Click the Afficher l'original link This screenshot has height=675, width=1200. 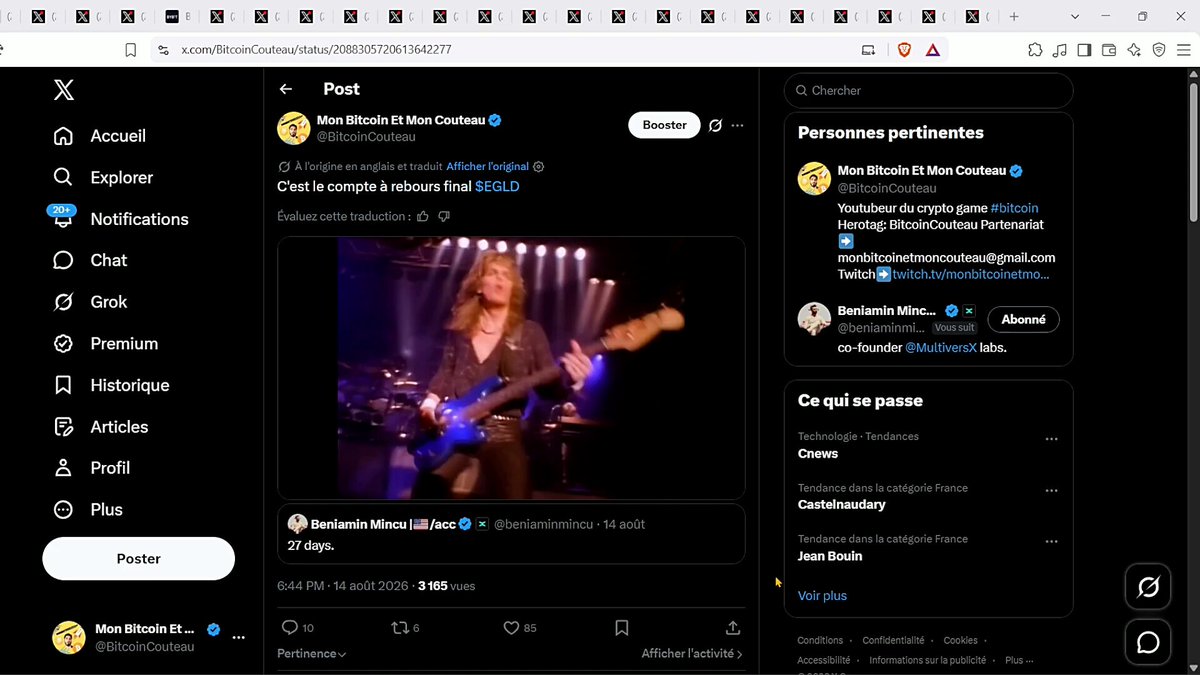point(487,167)
